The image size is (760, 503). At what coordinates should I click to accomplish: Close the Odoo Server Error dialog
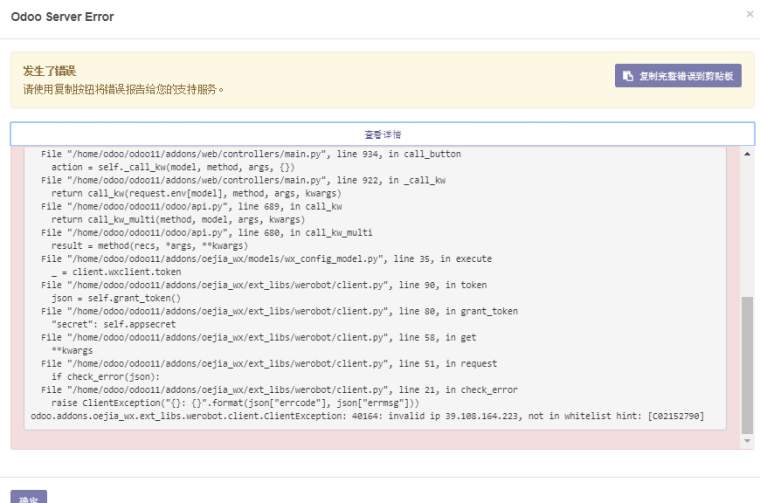pos(749,15)
